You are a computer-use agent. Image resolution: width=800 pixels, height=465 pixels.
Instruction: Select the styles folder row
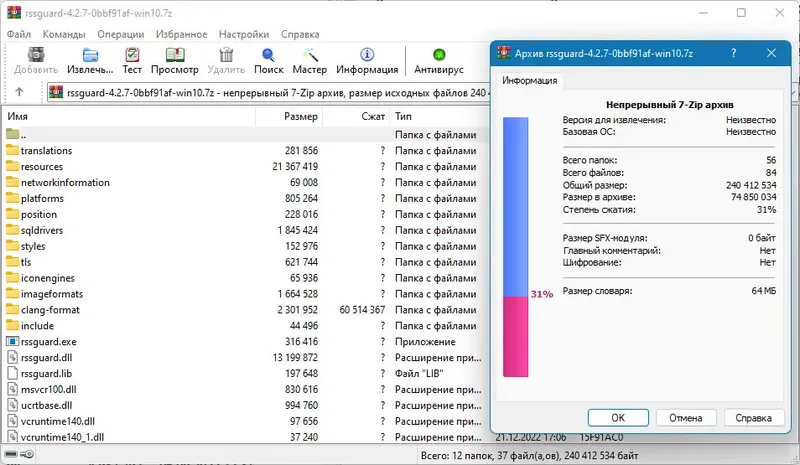[x=245, y=246]
